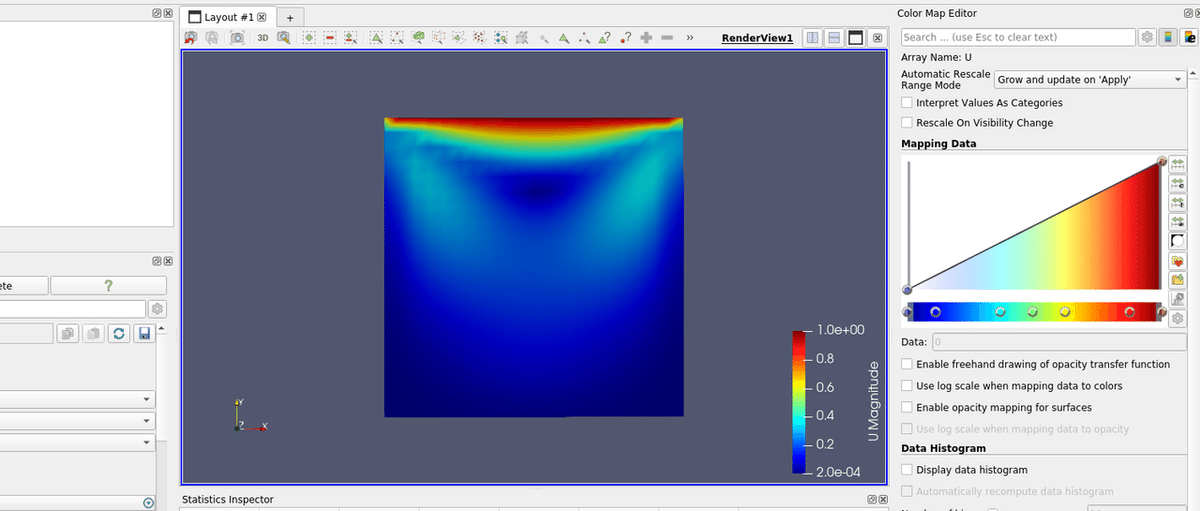Open Automatic Rescale Range Mode dropdown
Screen dimensions: 1200x511
click(1089, 79)
